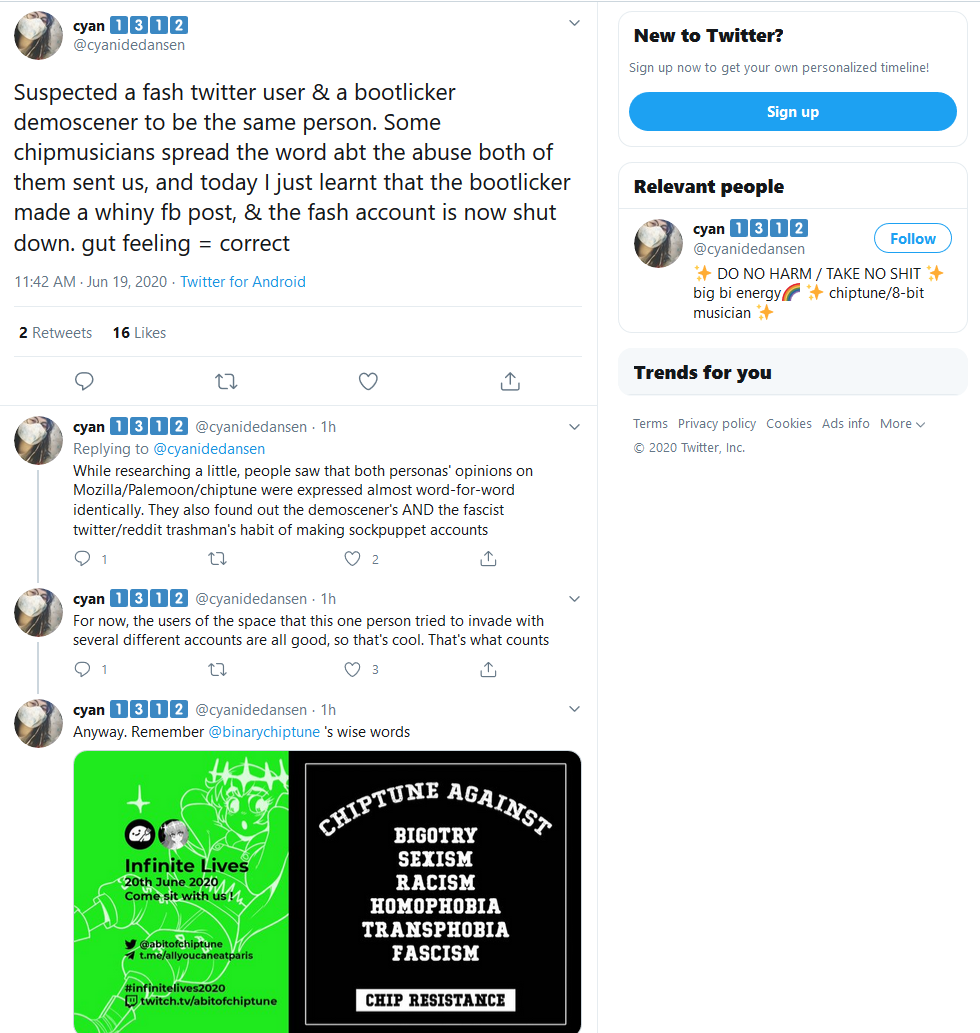View the 16 Likes list

139,333
